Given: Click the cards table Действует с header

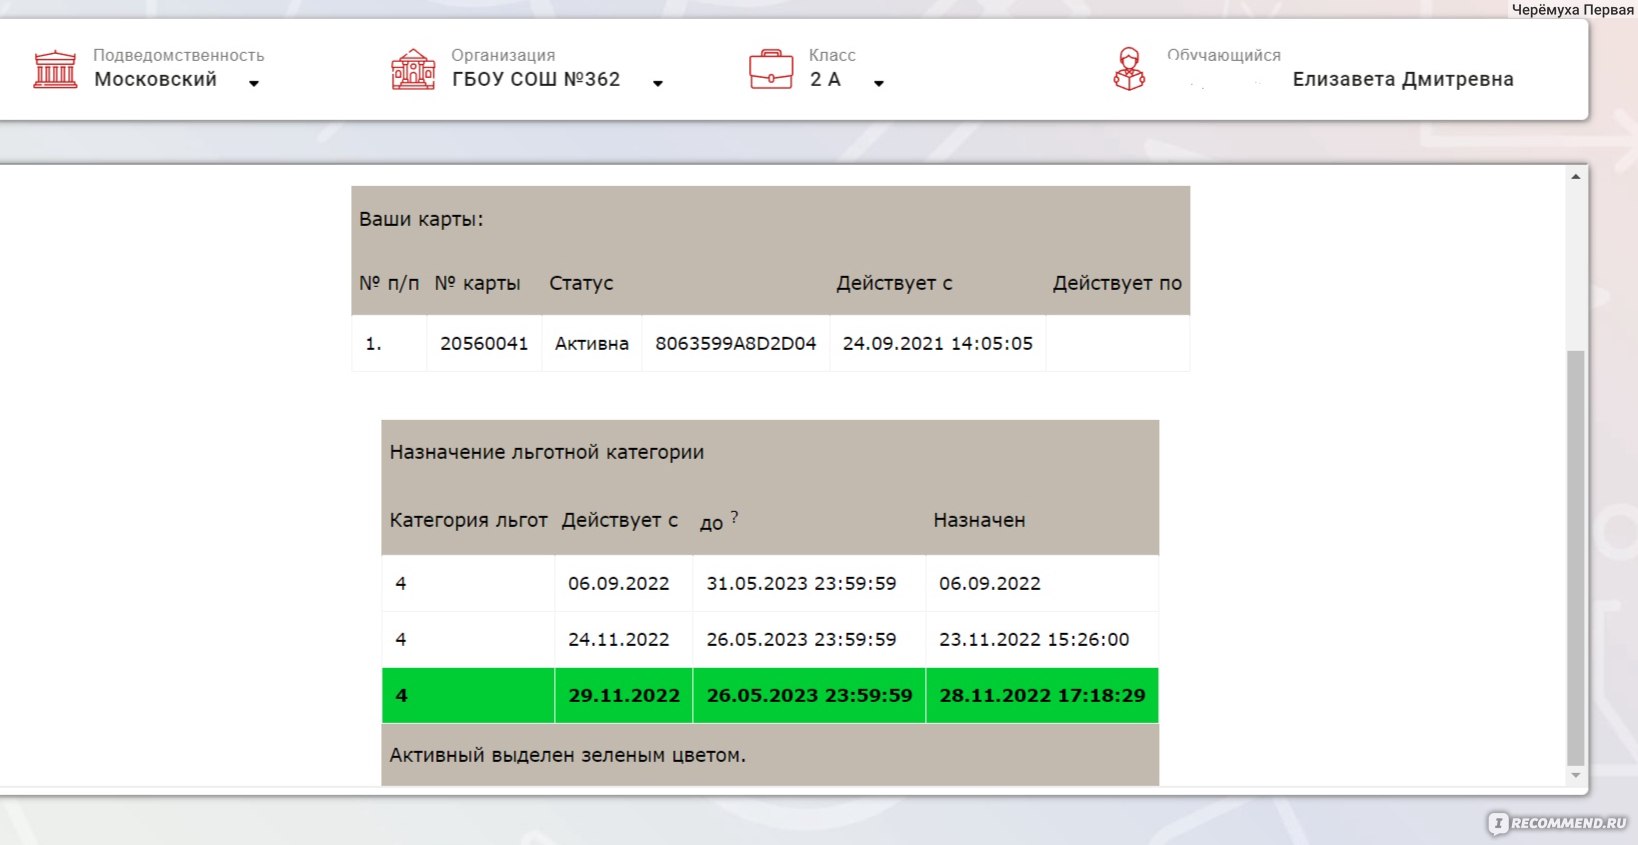Looking at the screenshot, I should [x=894, y=283].
